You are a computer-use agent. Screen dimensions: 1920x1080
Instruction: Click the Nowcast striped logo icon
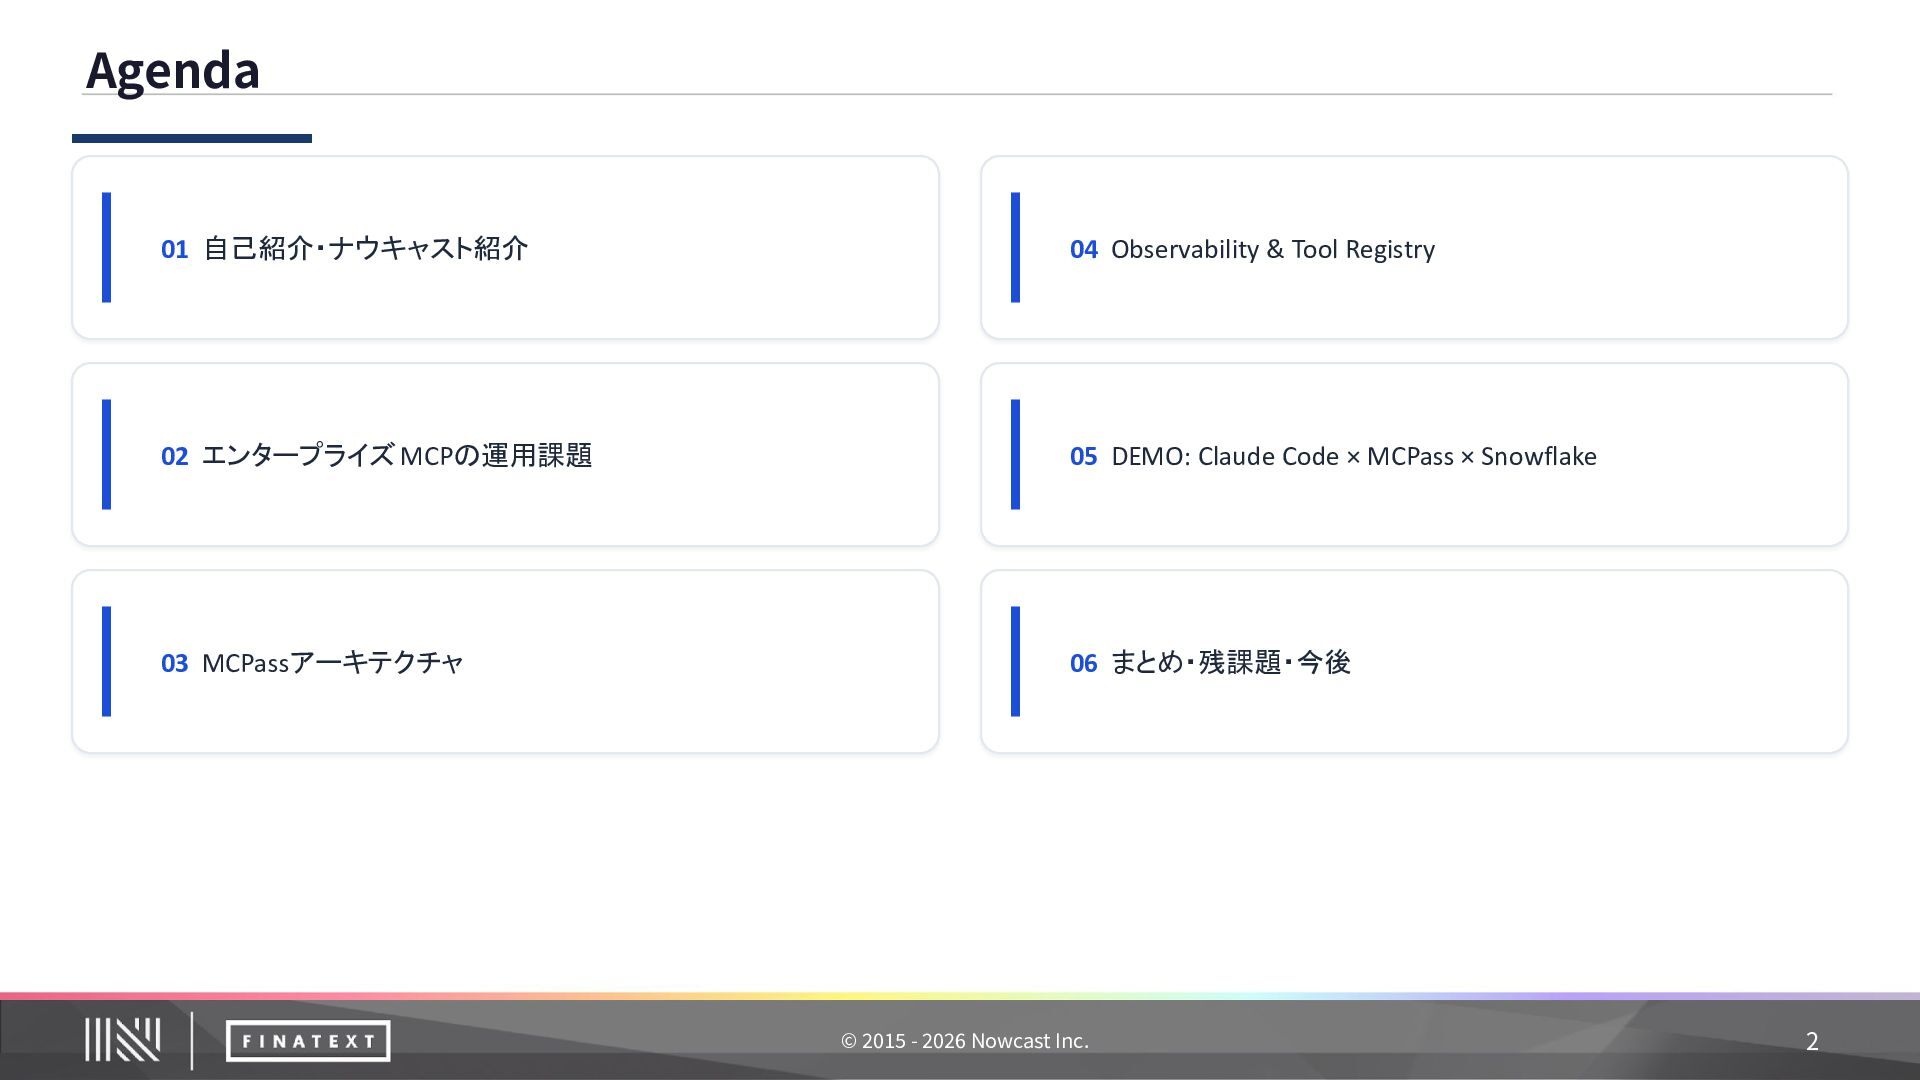(122, 1040)
